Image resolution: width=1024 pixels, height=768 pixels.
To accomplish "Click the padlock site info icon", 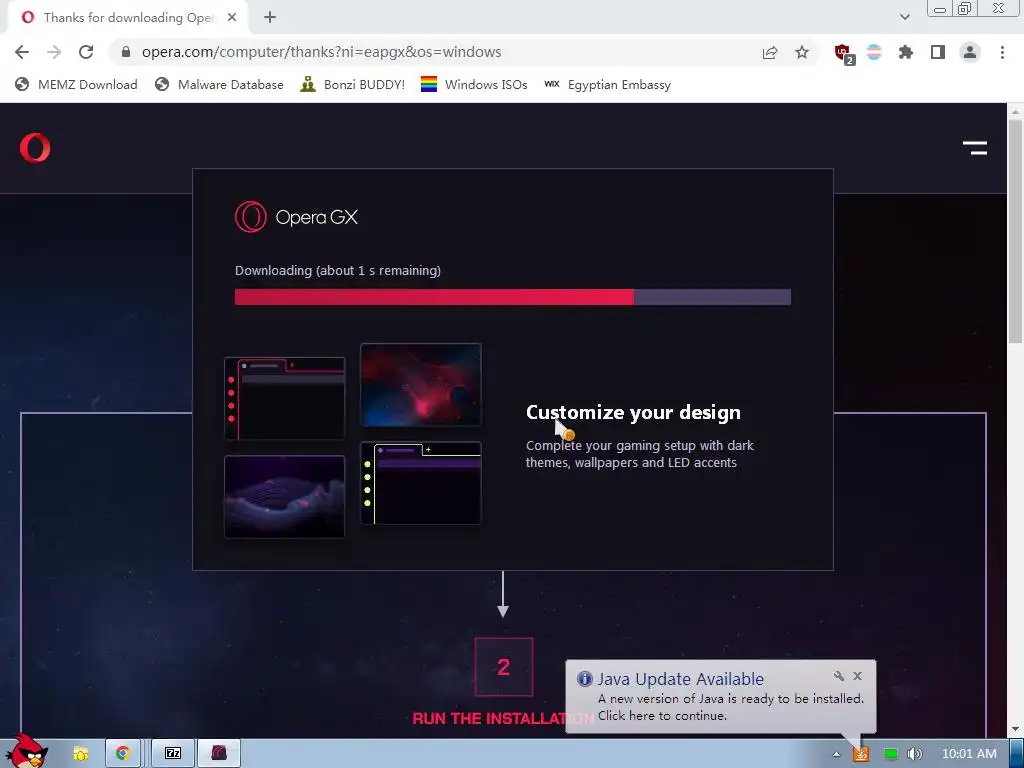I will pos(126,52).
